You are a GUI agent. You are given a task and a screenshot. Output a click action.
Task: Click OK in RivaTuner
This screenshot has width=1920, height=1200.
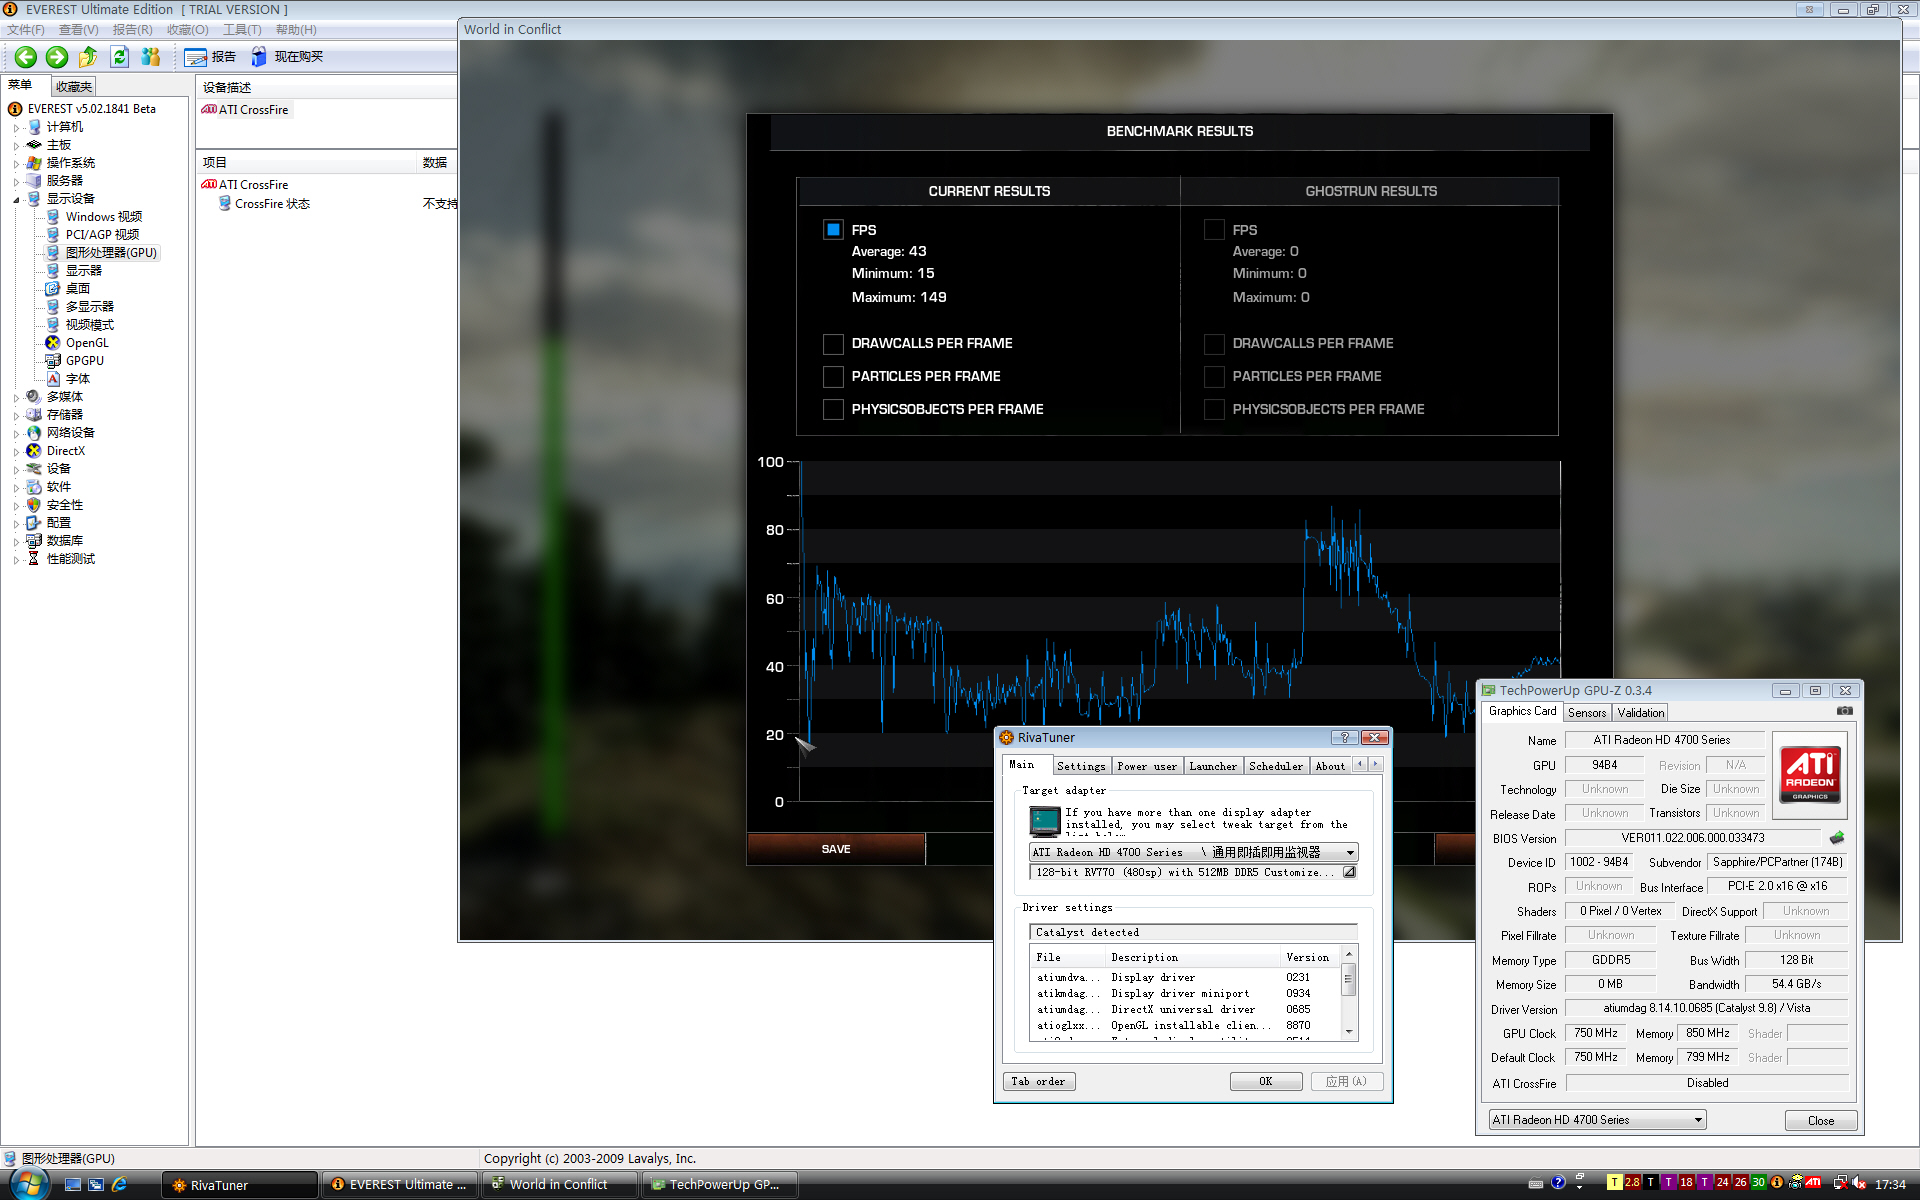coord(1266,1081)
